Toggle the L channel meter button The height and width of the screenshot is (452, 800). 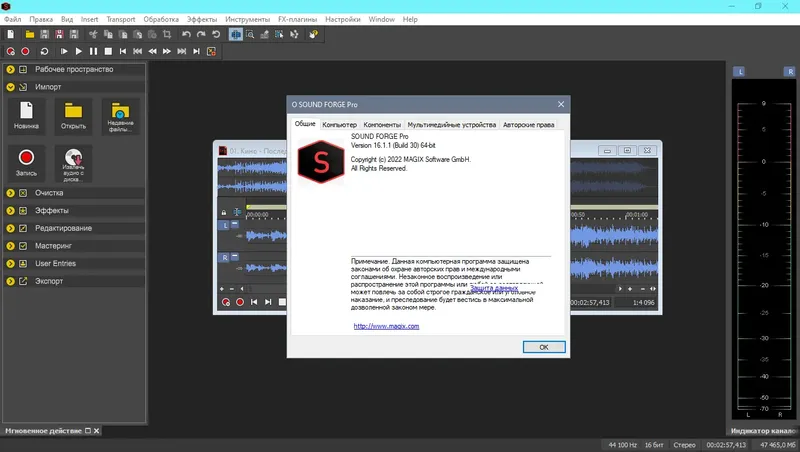point(739,71)
